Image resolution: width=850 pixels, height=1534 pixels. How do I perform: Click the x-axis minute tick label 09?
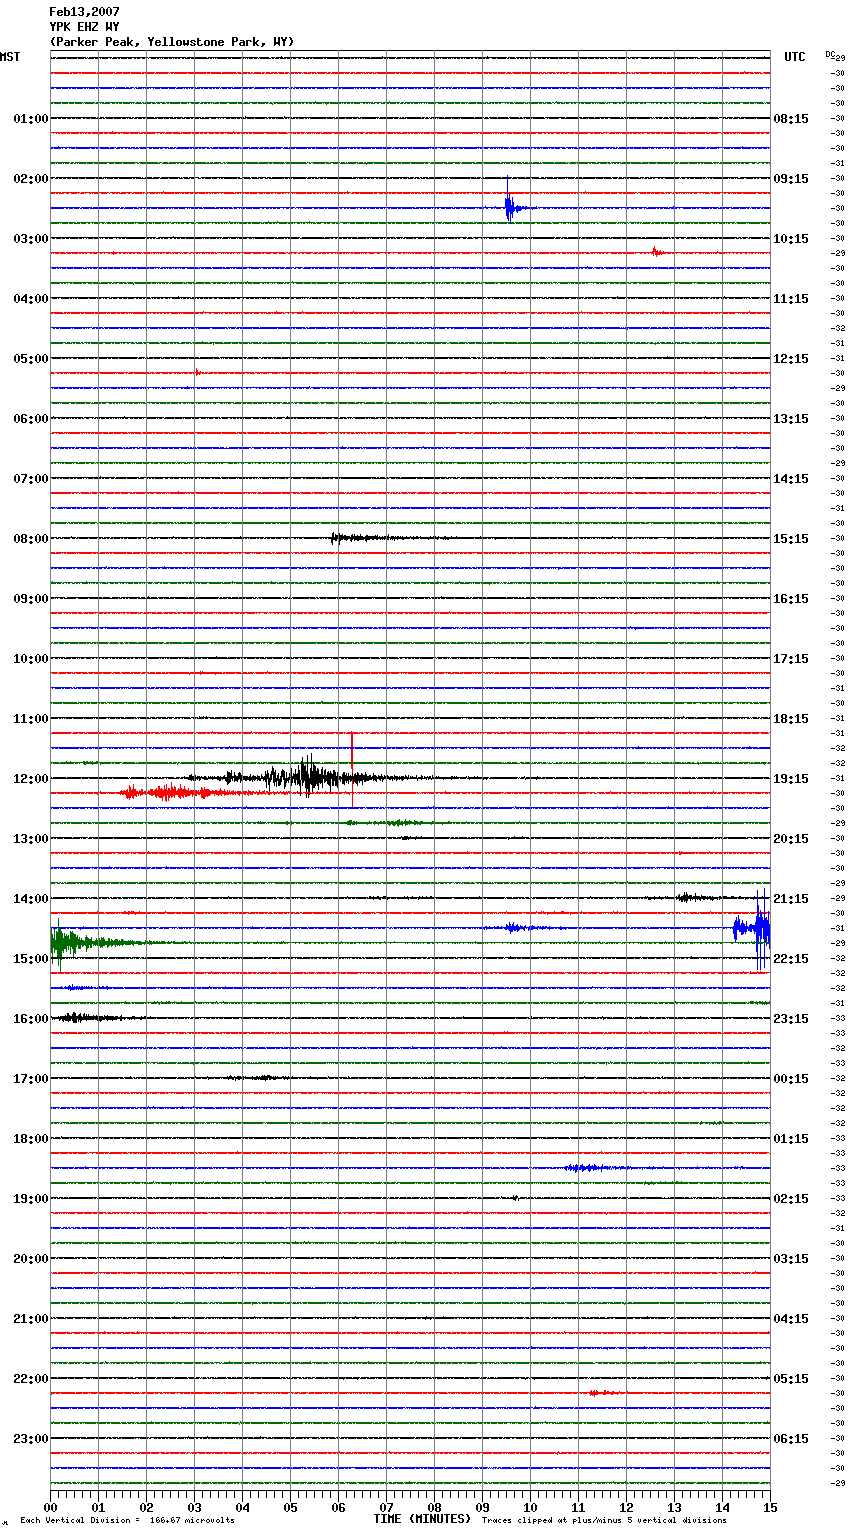482,1507
